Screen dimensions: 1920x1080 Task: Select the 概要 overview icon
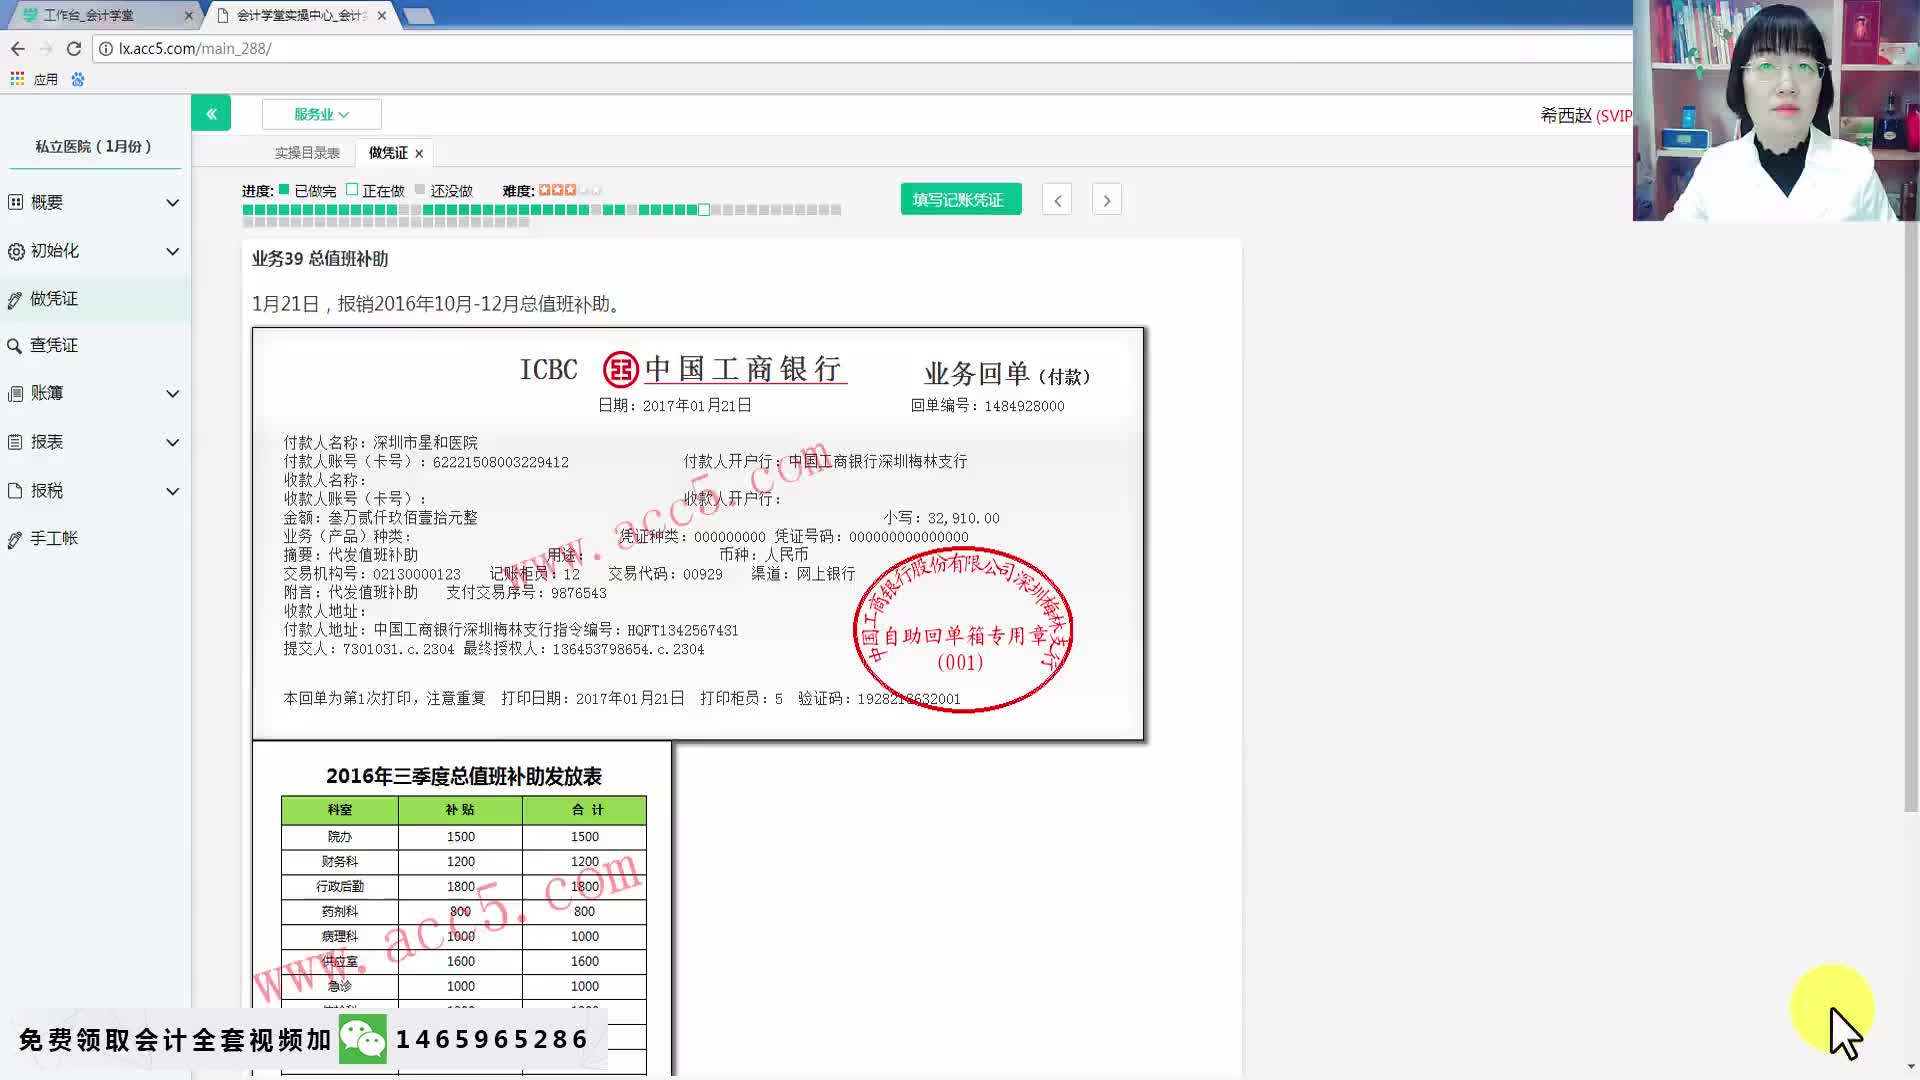click(x=16, y=202)
